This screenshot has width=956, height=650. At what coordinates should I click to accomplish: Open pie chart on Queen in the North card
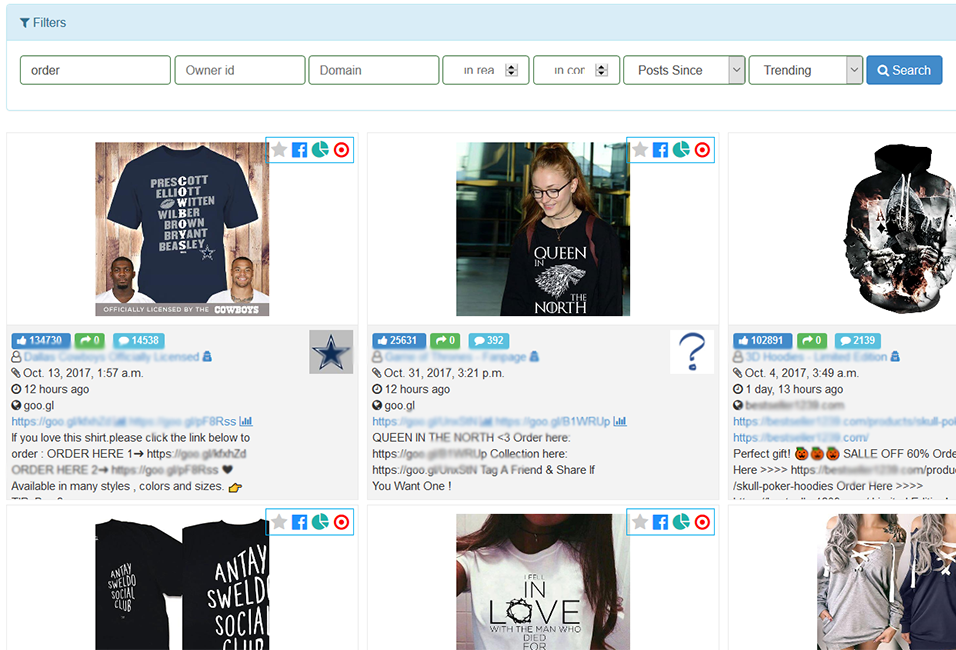(x=681, y=149)
